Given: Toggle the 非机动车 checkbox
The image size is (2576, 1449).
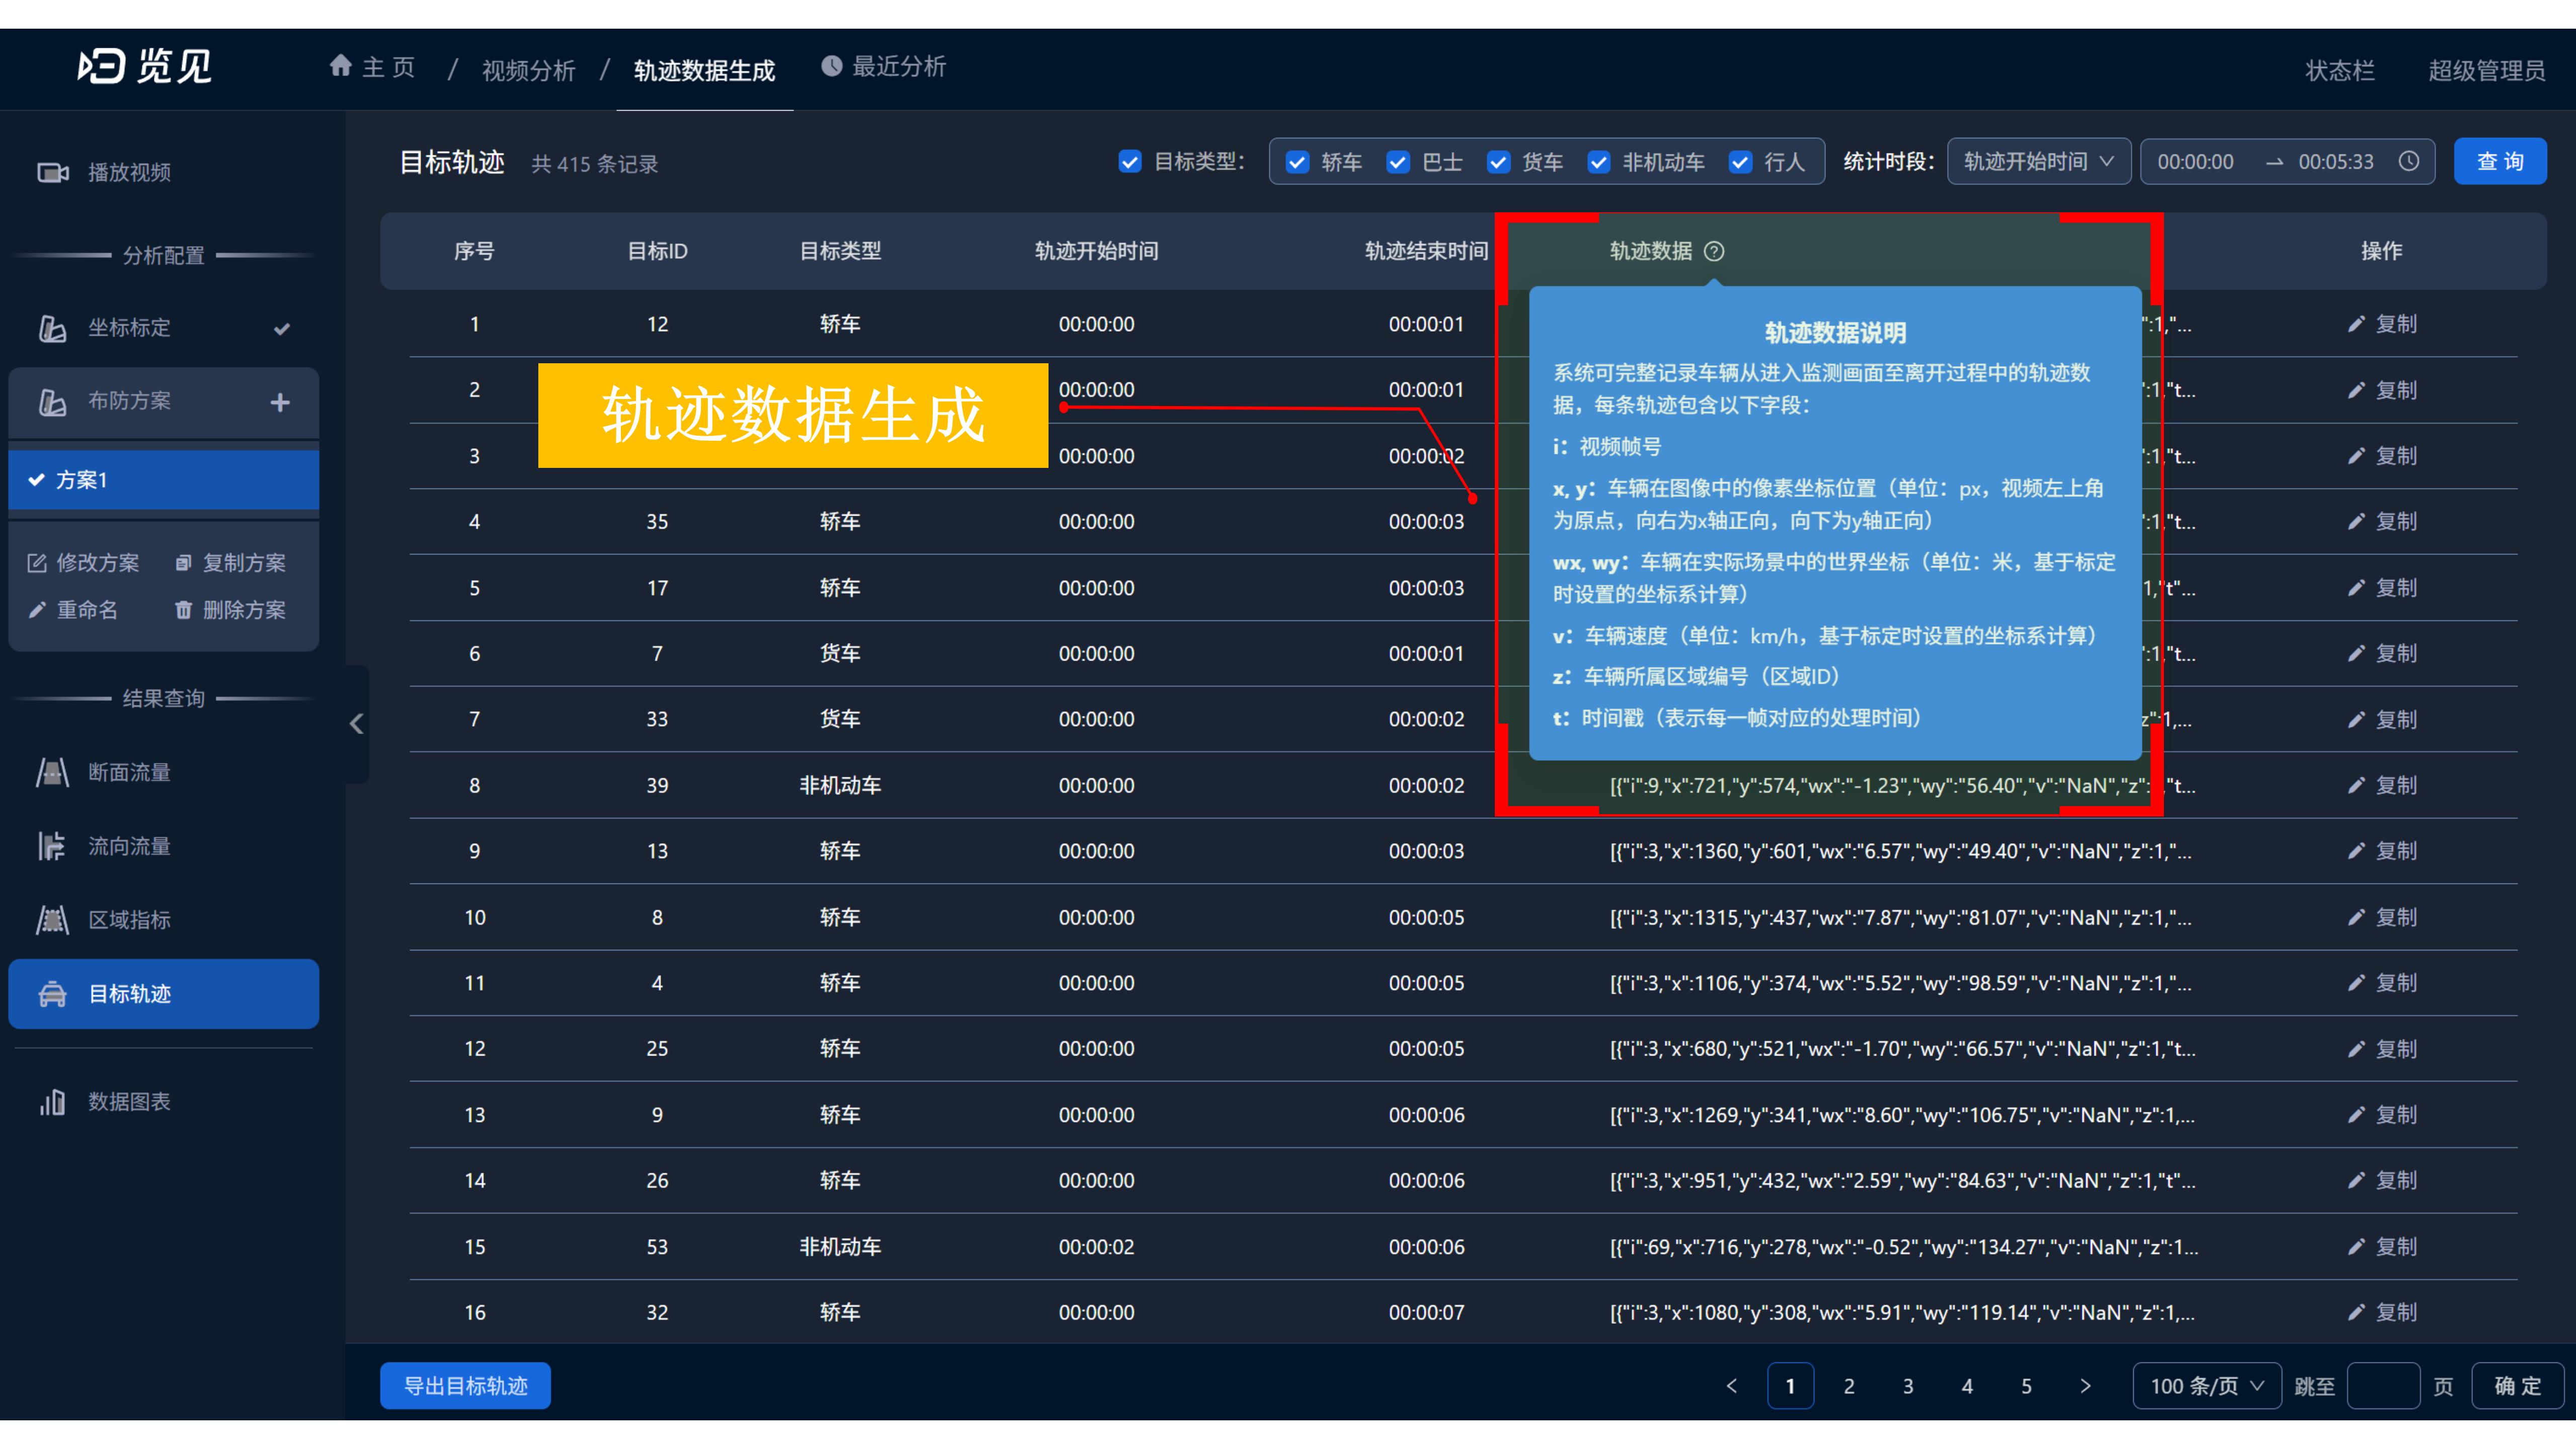Looking at the screenshot, I should pyautogui.click(x=1599, y=162).
